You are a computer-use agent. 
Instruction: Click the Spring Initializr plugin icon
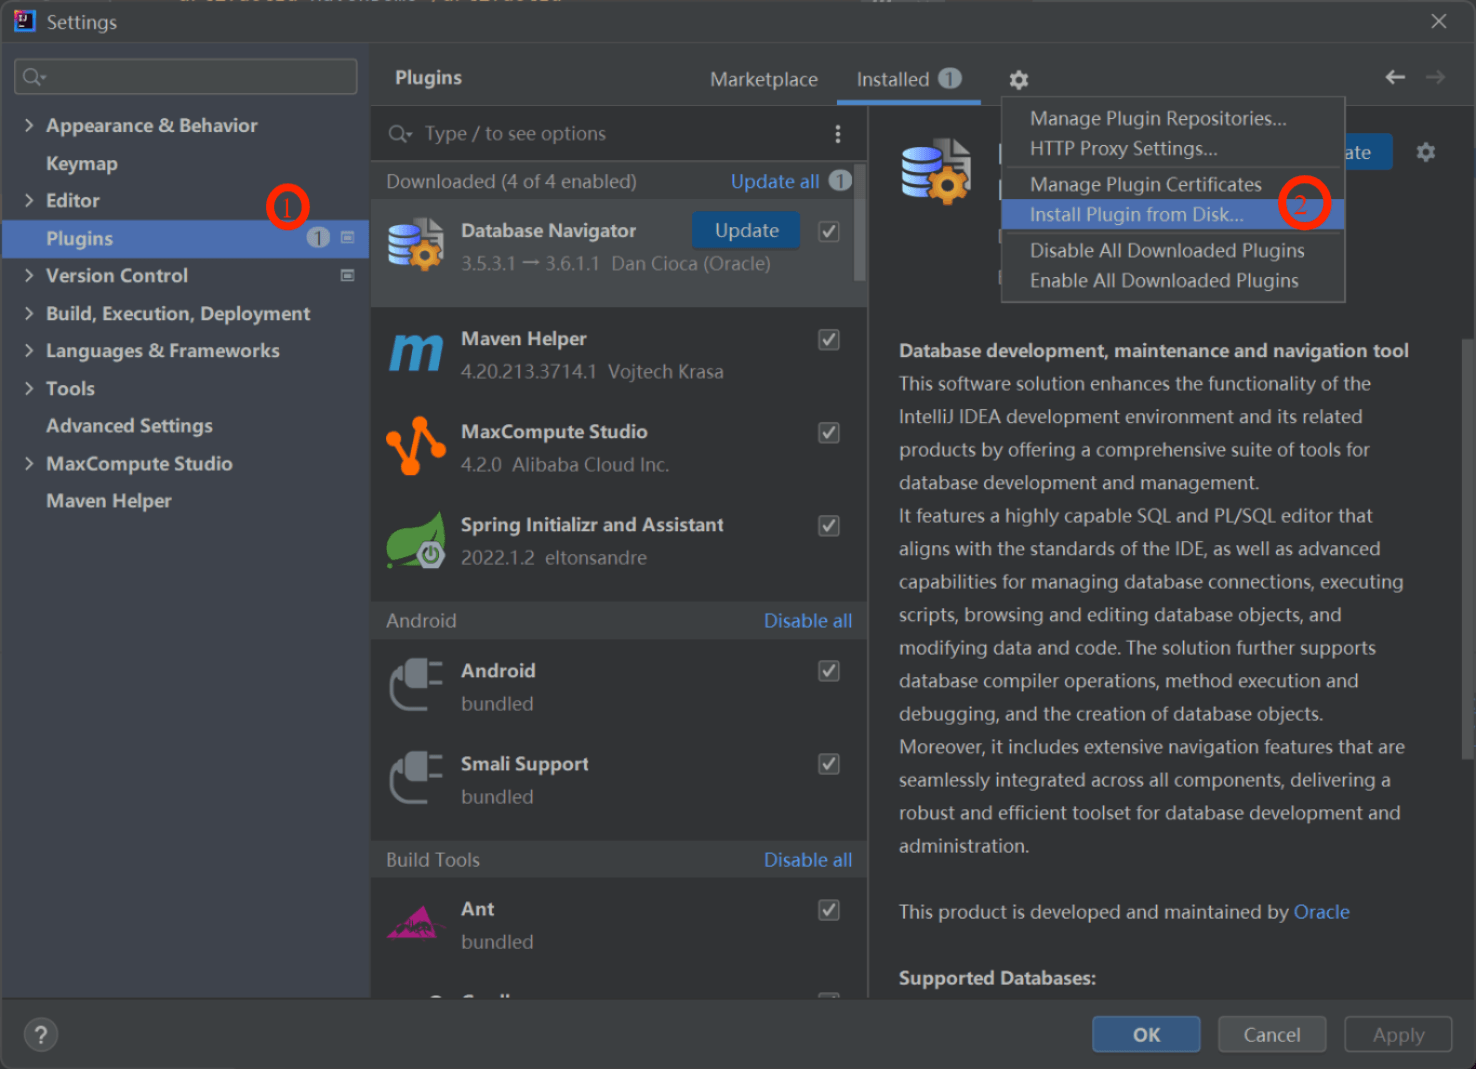[x=415, y=540]
